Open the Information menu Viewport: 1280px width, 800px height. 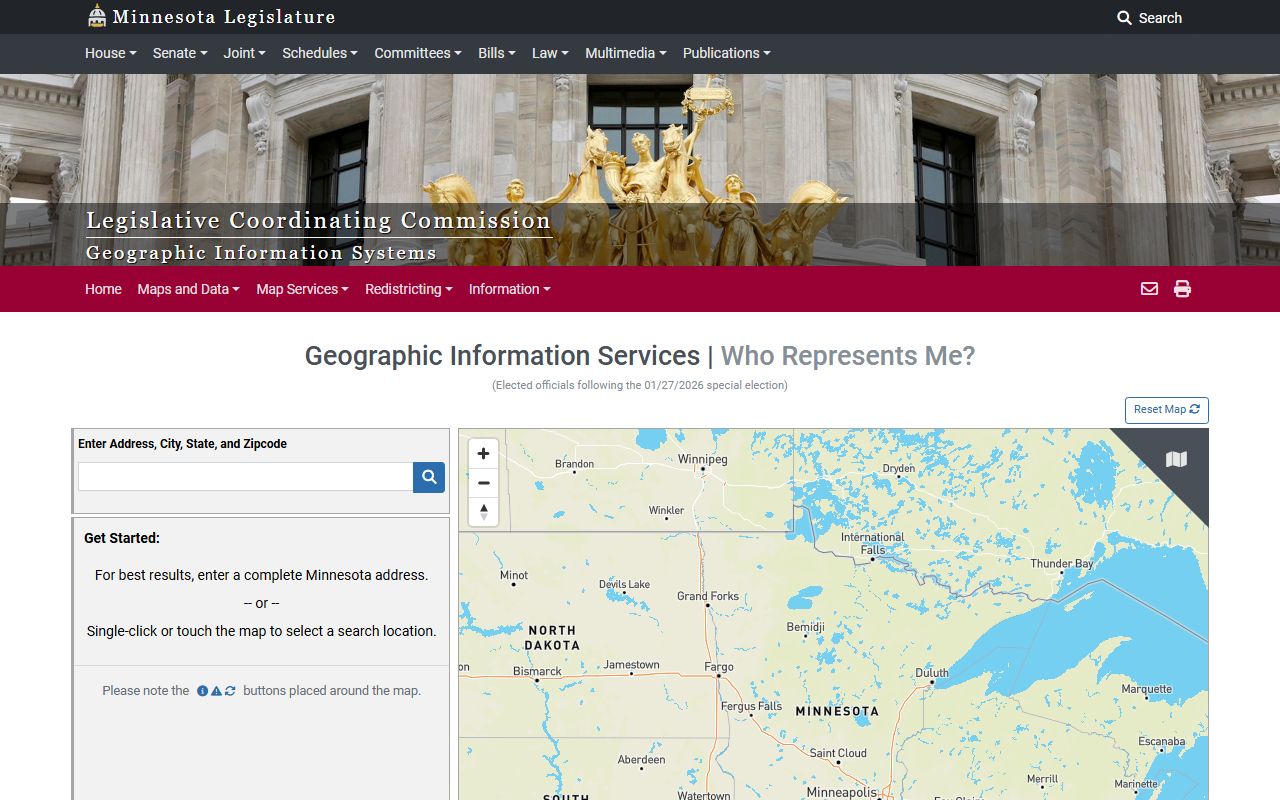tap(510, 289)
